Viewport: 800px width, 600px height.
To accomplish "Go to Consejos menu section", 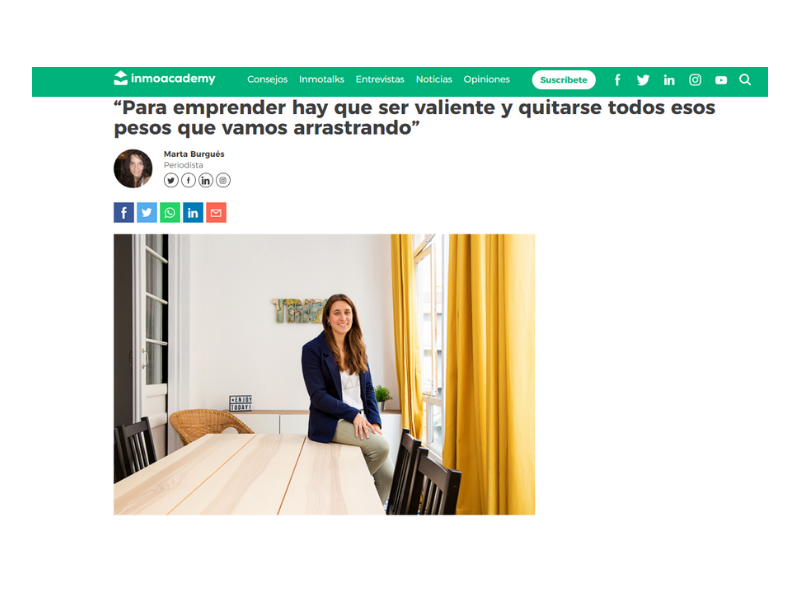I will click(267, 79).
